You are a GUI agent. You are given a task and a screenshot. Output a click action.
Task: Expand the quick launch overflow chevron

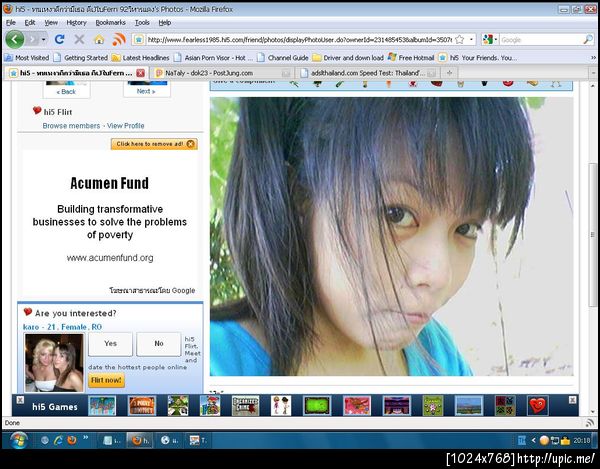[85, 437]
